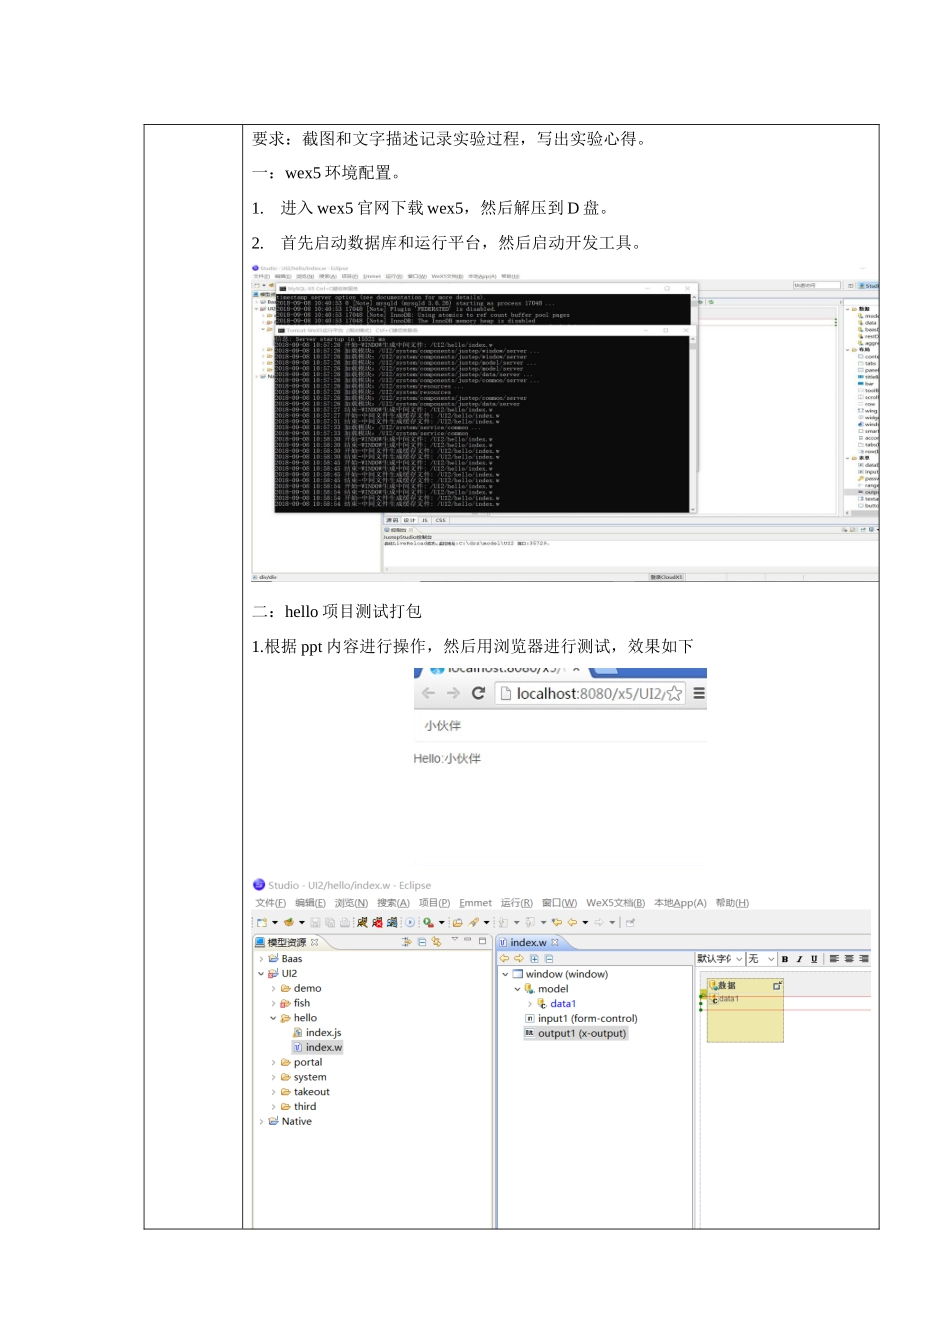Select the left-align icon in the formatting toolbar
This screenshot has width=950, height=1344.
coord(836,959)
